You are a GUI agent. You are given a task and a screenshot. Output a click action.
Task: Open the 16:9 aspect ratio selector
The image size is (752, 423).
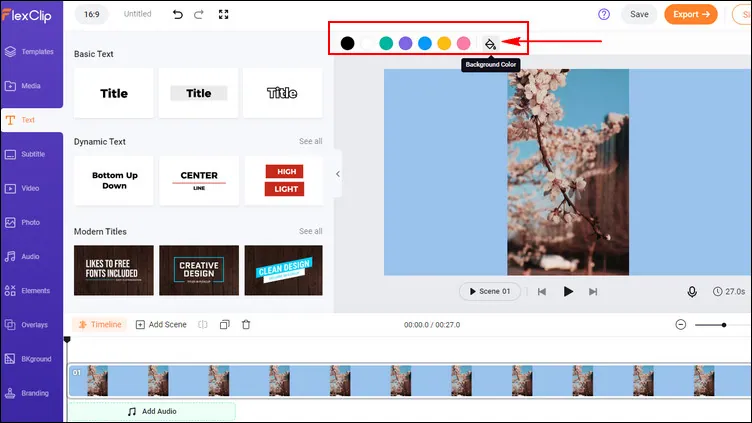92,14
